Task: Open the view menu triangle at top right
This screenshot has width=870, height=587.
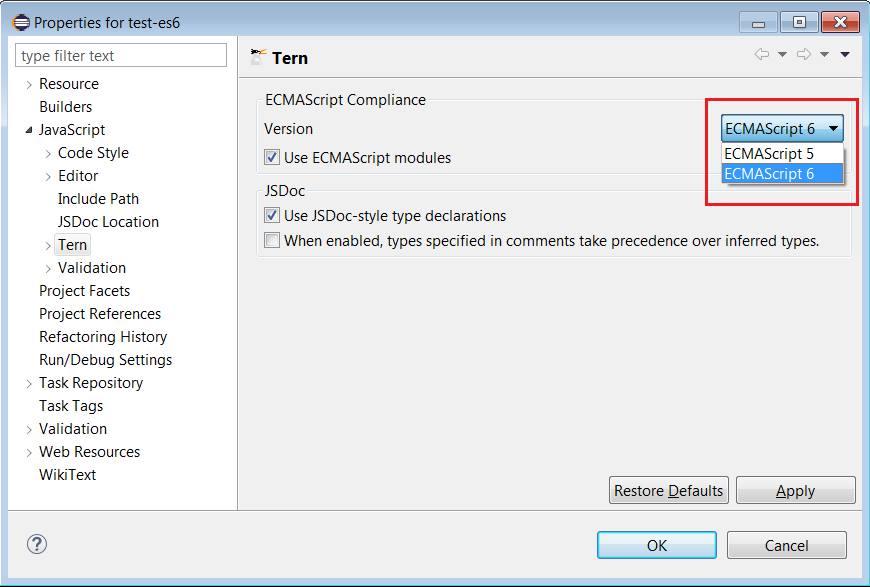Action: [845, 55]
